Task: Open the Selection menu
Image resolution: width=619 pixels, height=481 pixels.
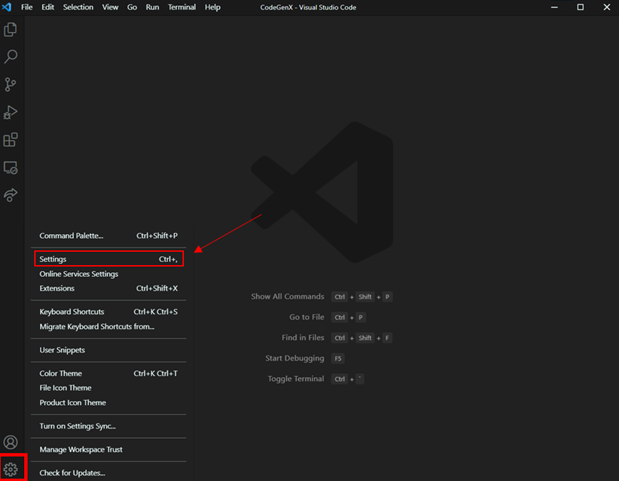Action: 78,7
